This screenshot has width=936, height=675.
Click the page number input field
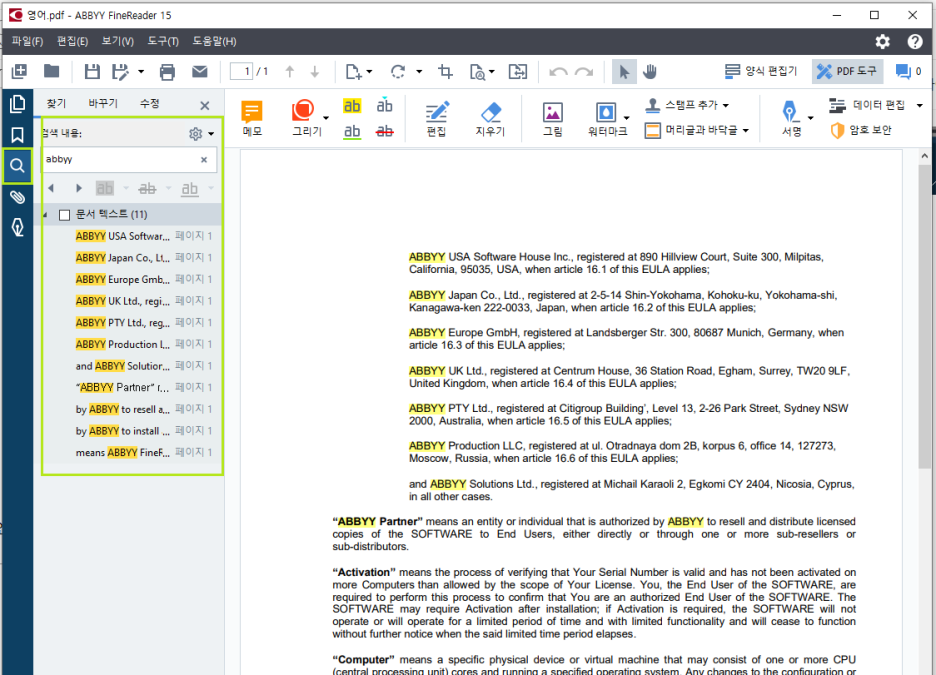(241, 72)
